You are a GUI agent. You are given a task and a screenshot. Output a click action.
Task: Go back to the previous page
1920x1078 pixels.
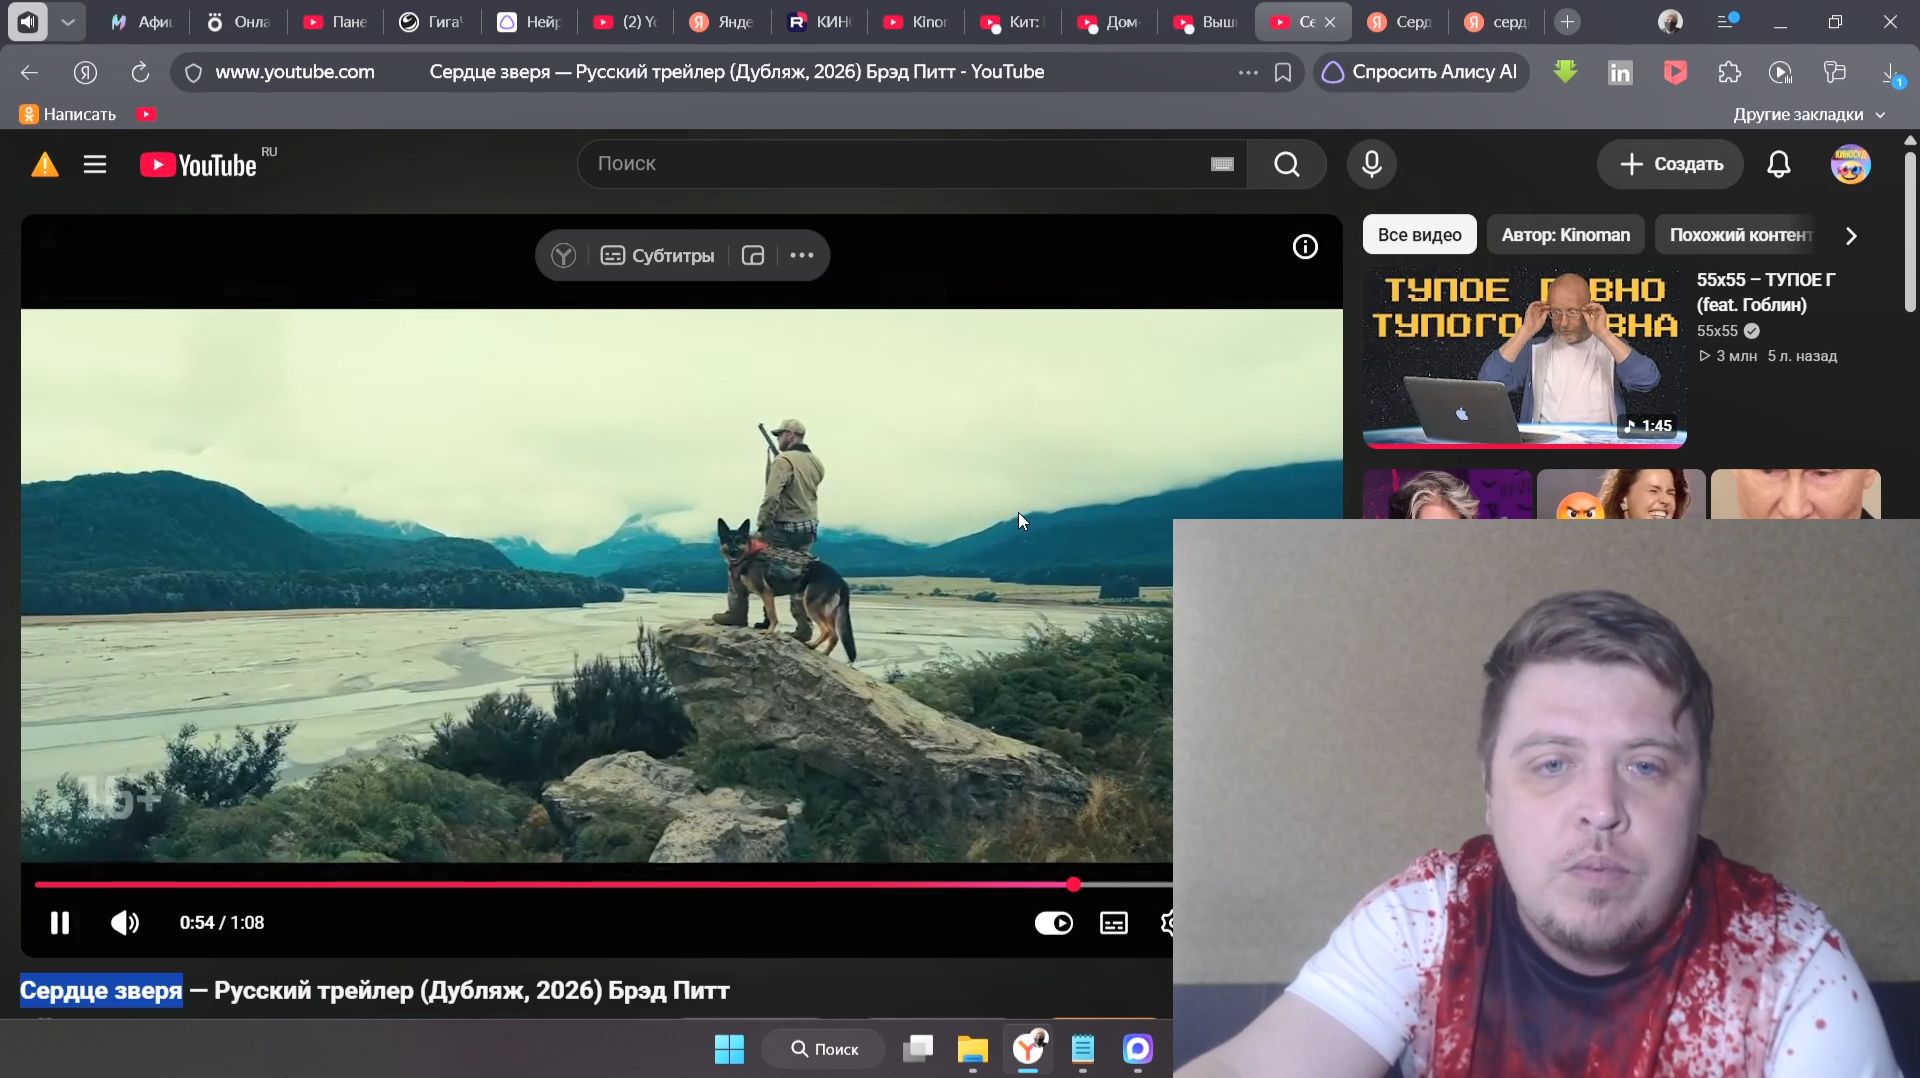click(29, 72)
